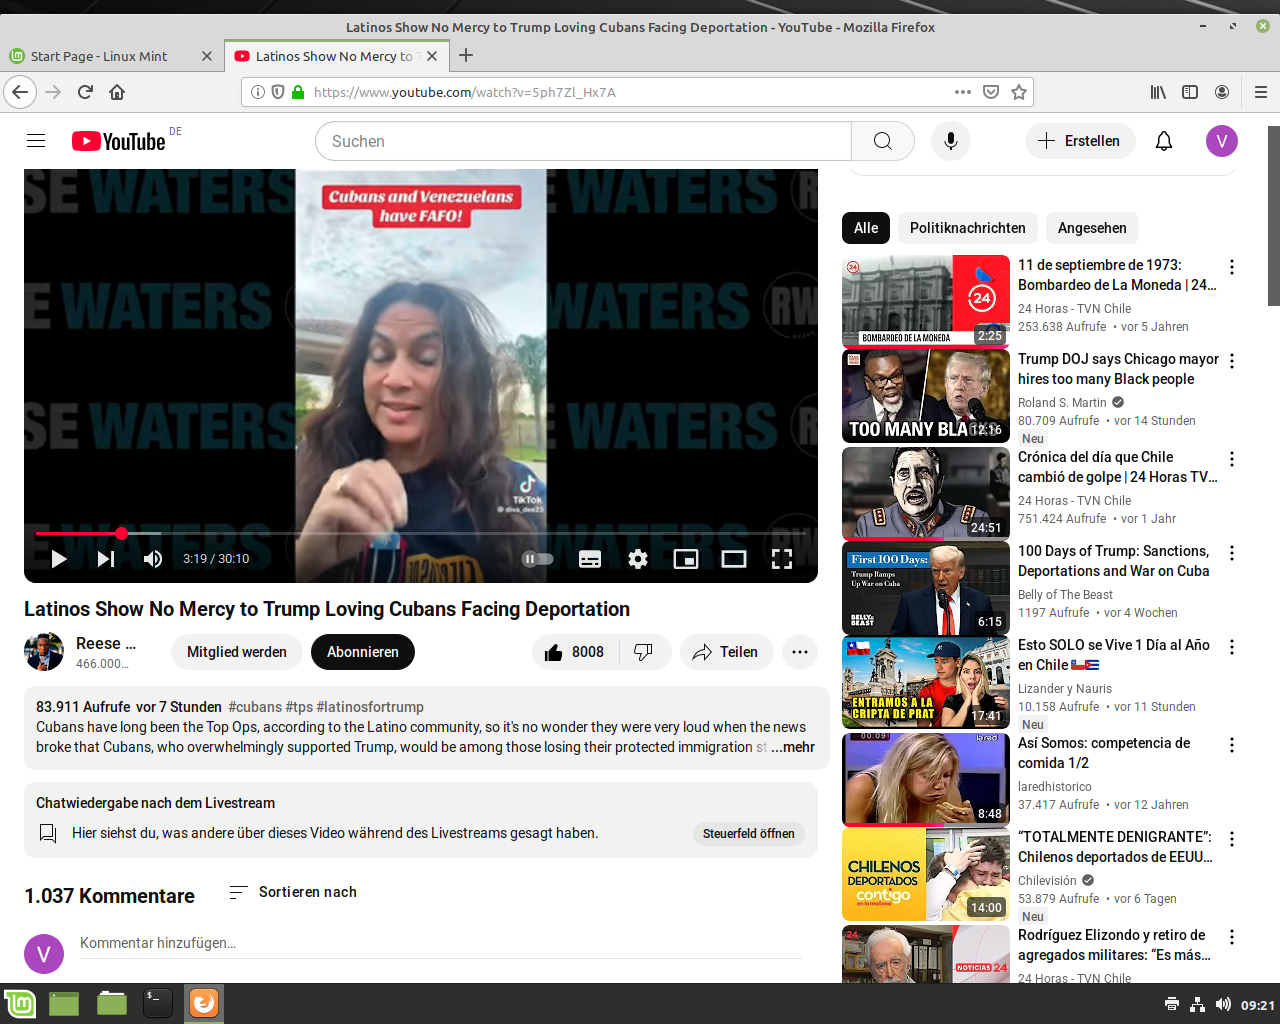The image size is (1280, 1024).
Task: Open options for Esto SOLO se Vive video
Action: pos(1232,647)
